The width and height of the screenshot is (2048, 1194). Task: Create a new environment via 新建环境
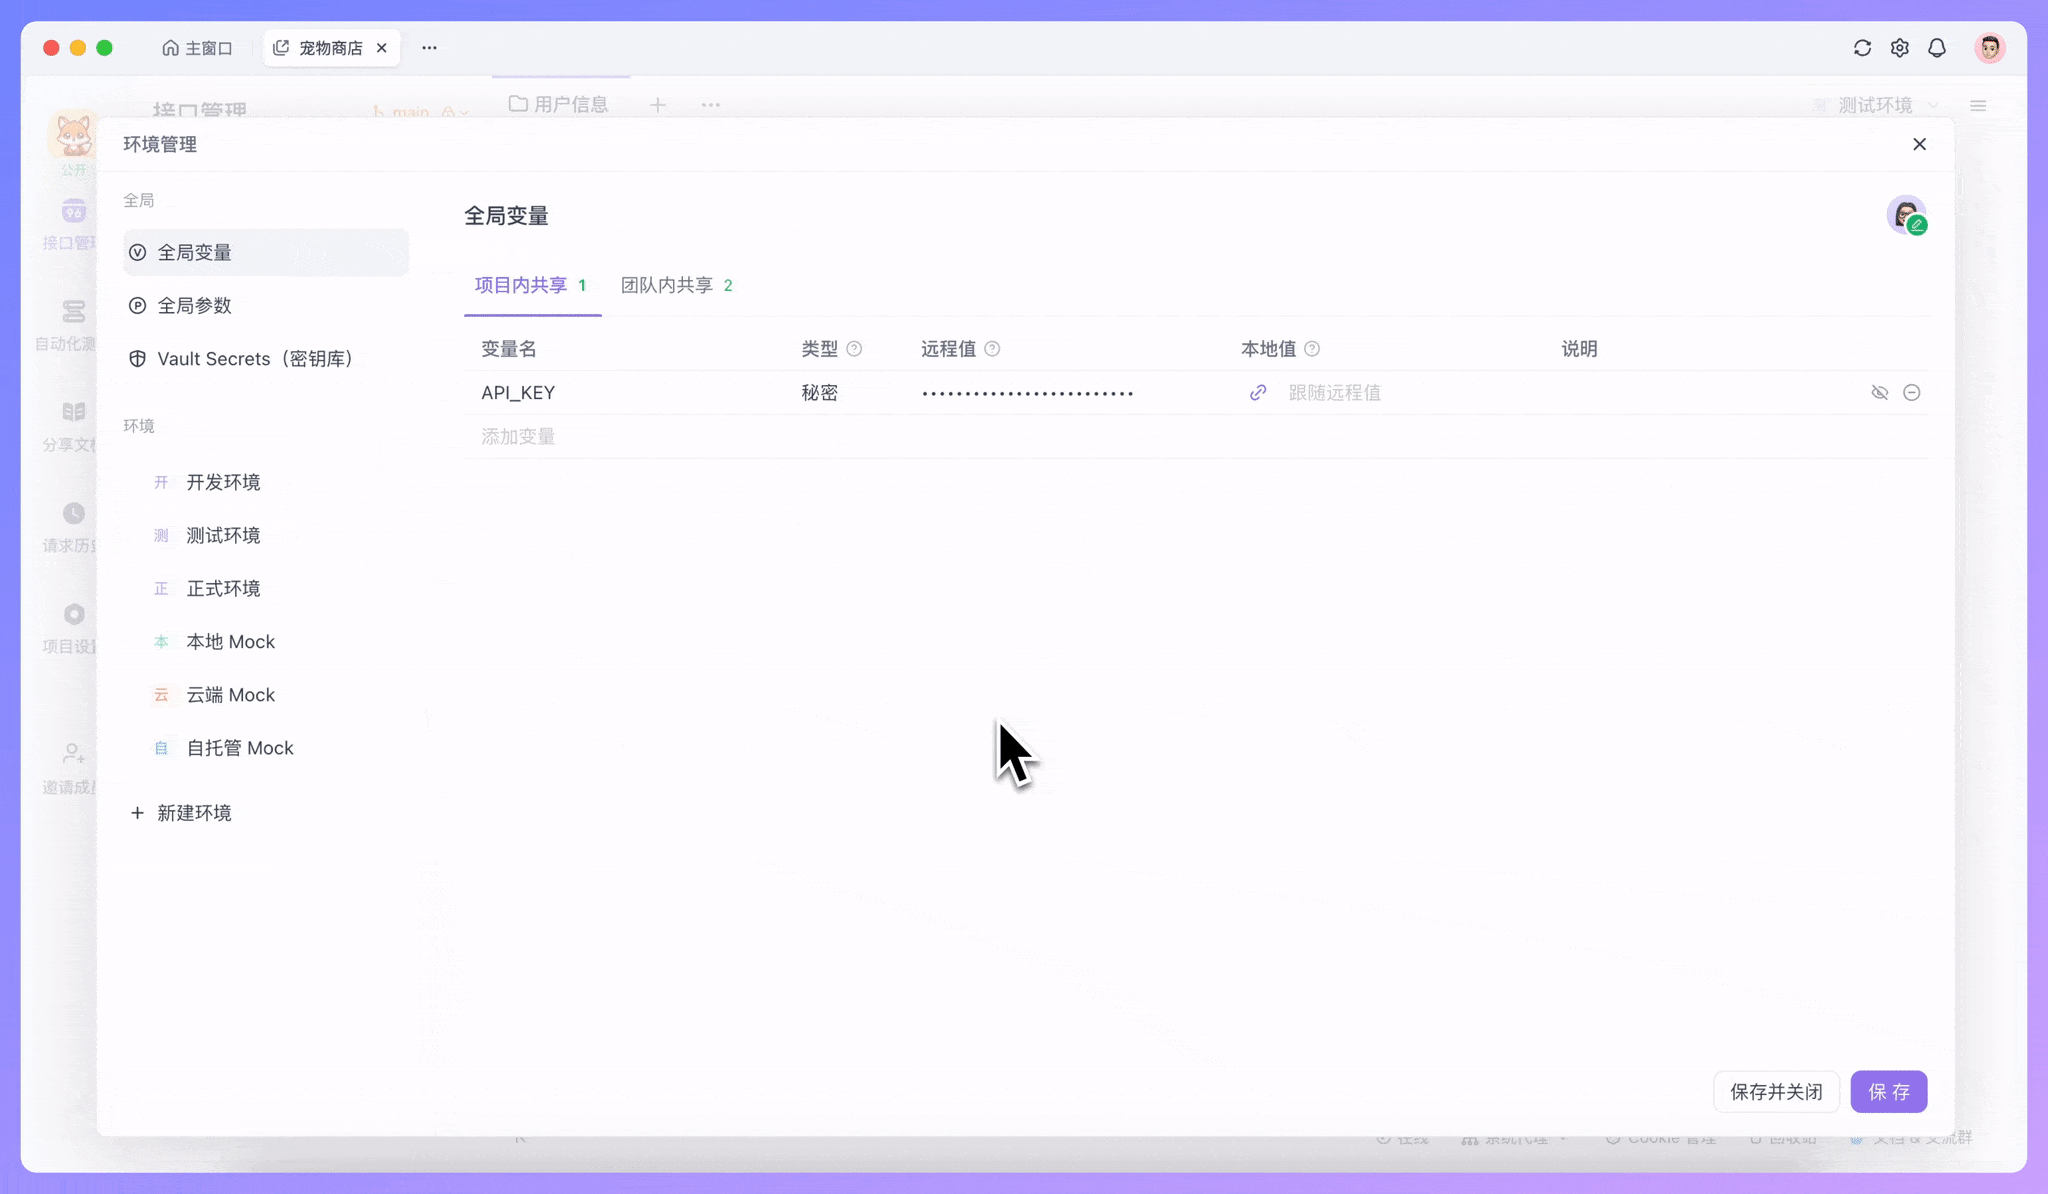point(181,813)
